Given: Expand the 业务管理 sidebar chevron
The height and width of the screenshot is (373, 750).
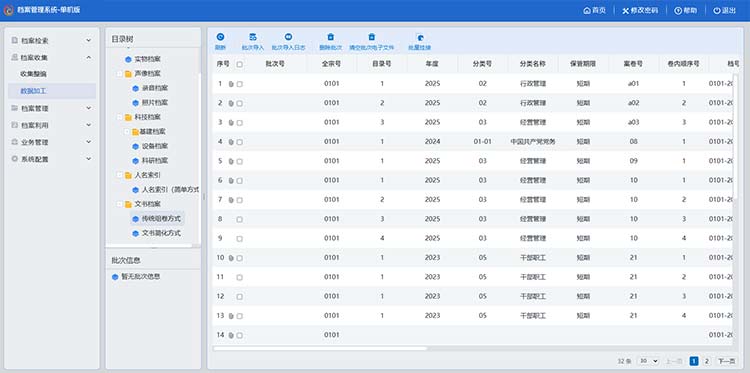Looking at the screenshot, I should [x=88, y=142].
